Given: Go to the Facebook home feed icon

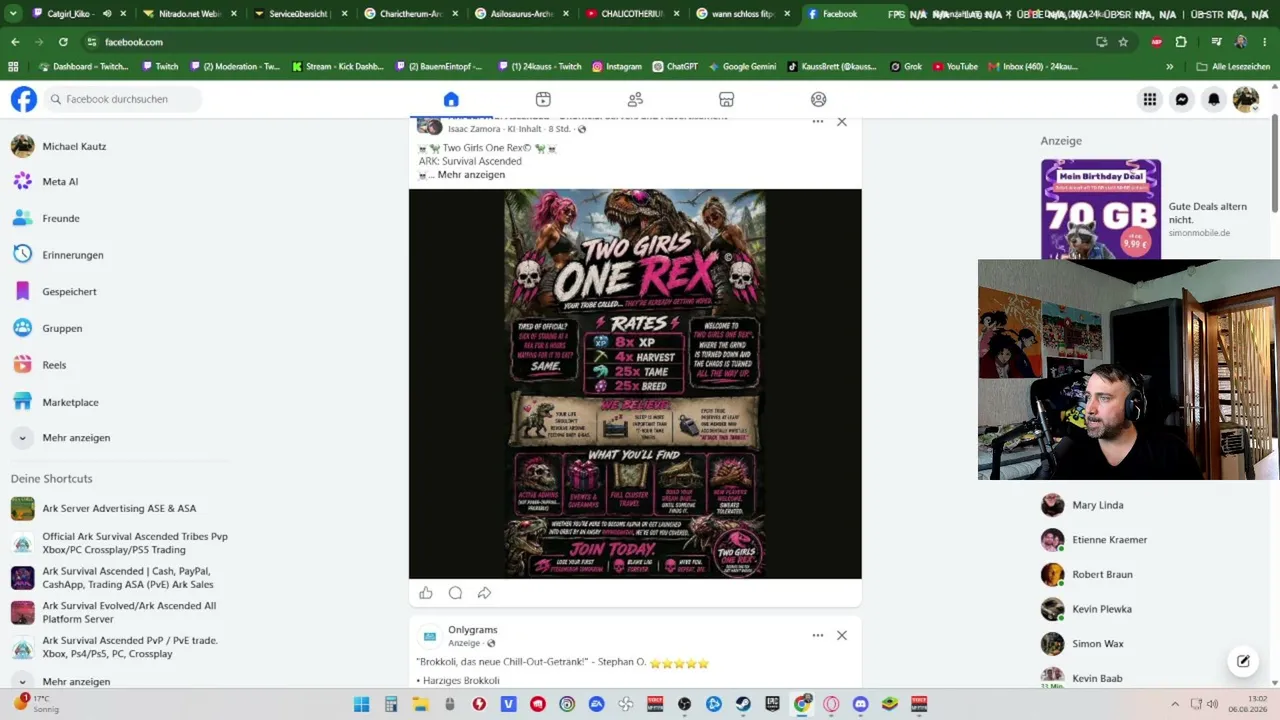Looking at the screenshot, I should click(451, 99).
